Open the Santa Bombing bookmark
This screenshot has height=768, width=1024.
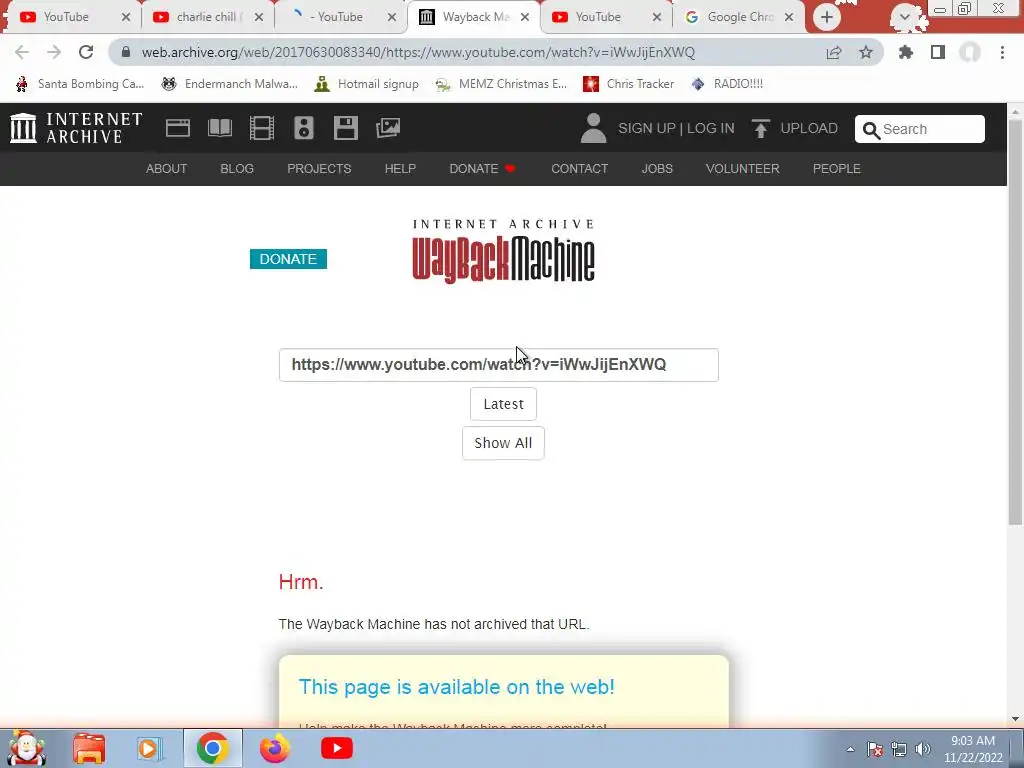(80, 84)
